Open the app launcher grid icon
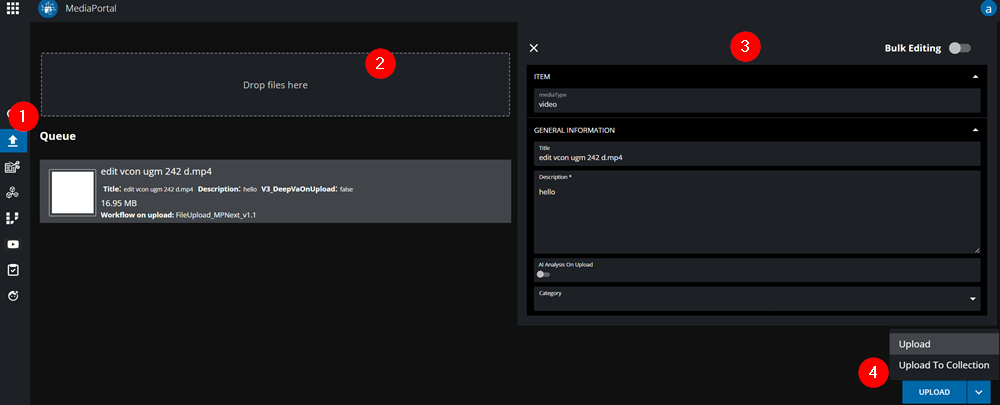Image resolution: width=1000 pixels, height=405 pixels. [x=13, y=8]
